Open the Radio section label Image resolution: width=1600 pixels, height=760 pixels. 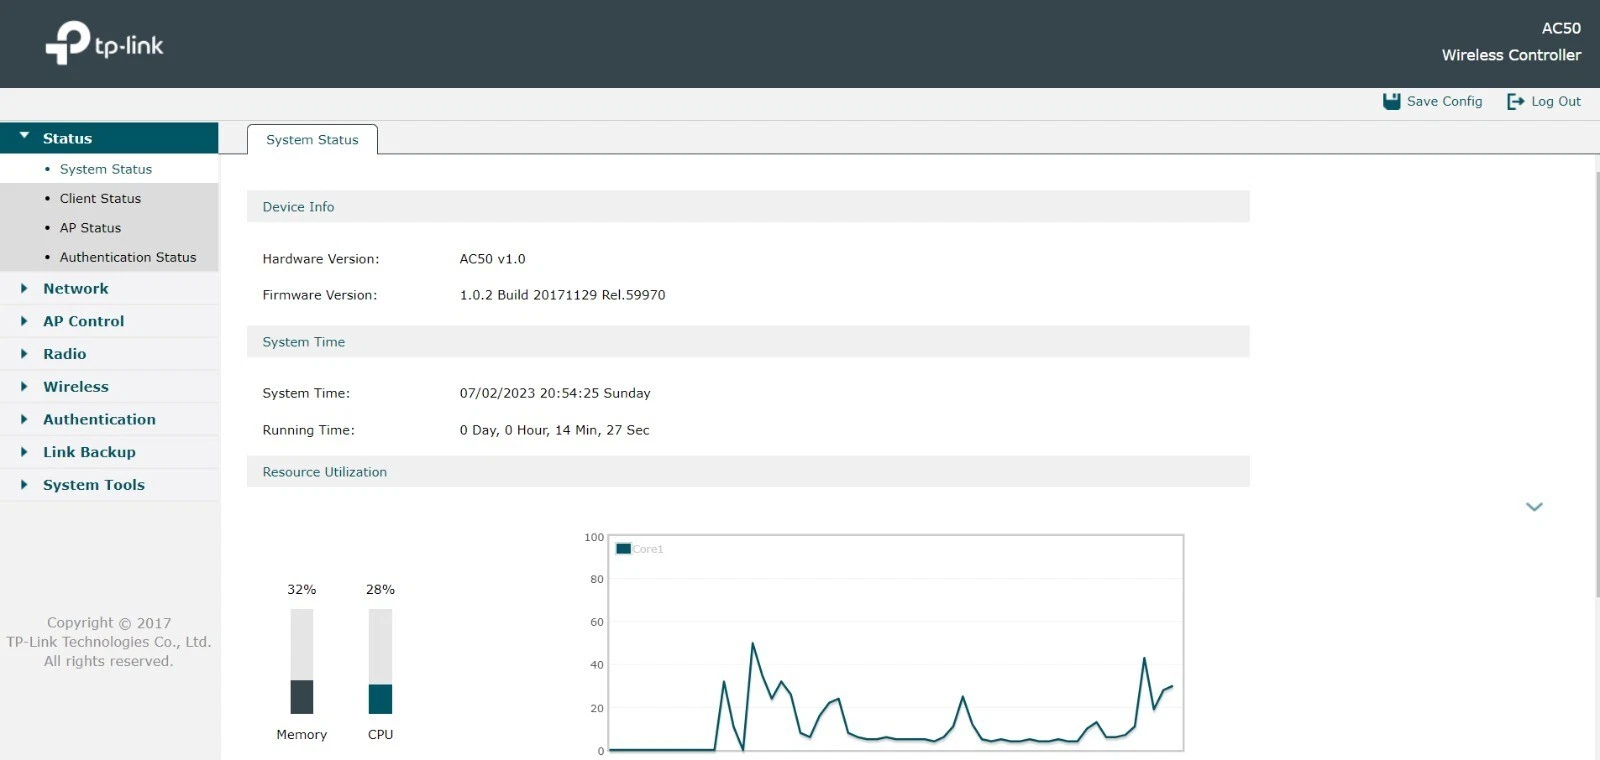point(65,354)
